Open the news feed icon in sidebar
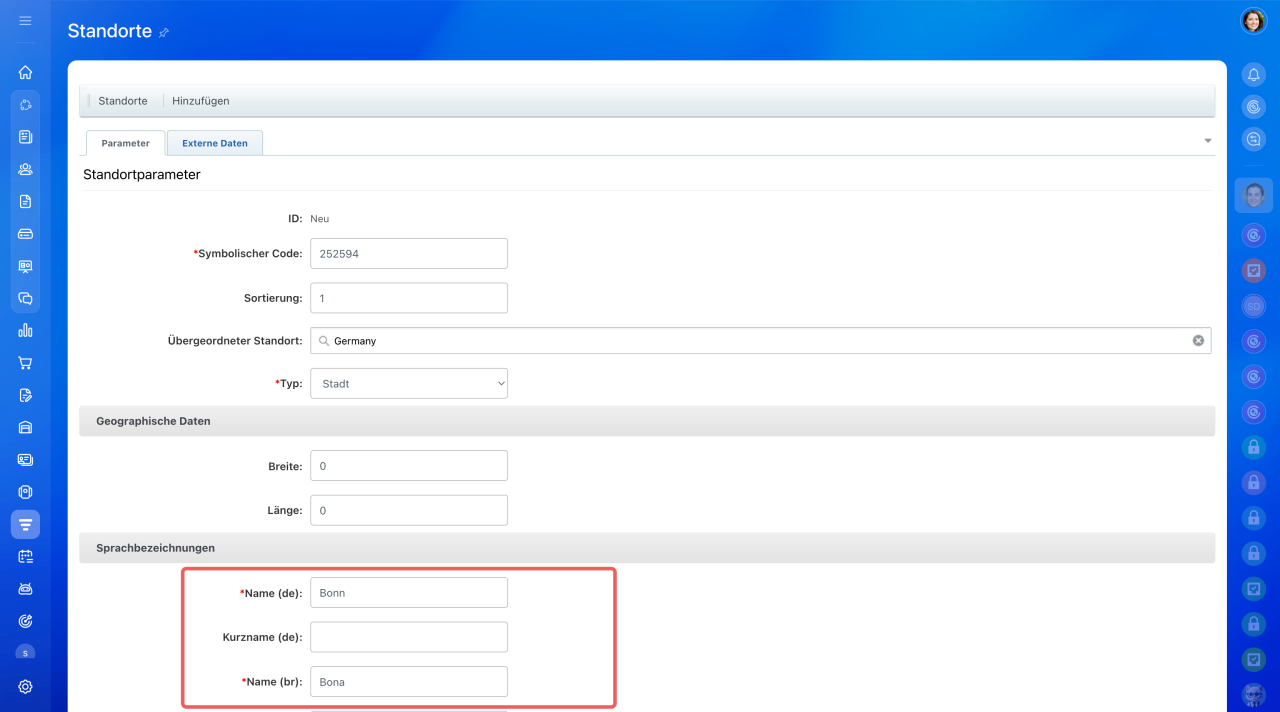The width and height of the screenshot is (1280, 712). coord(26,137)
